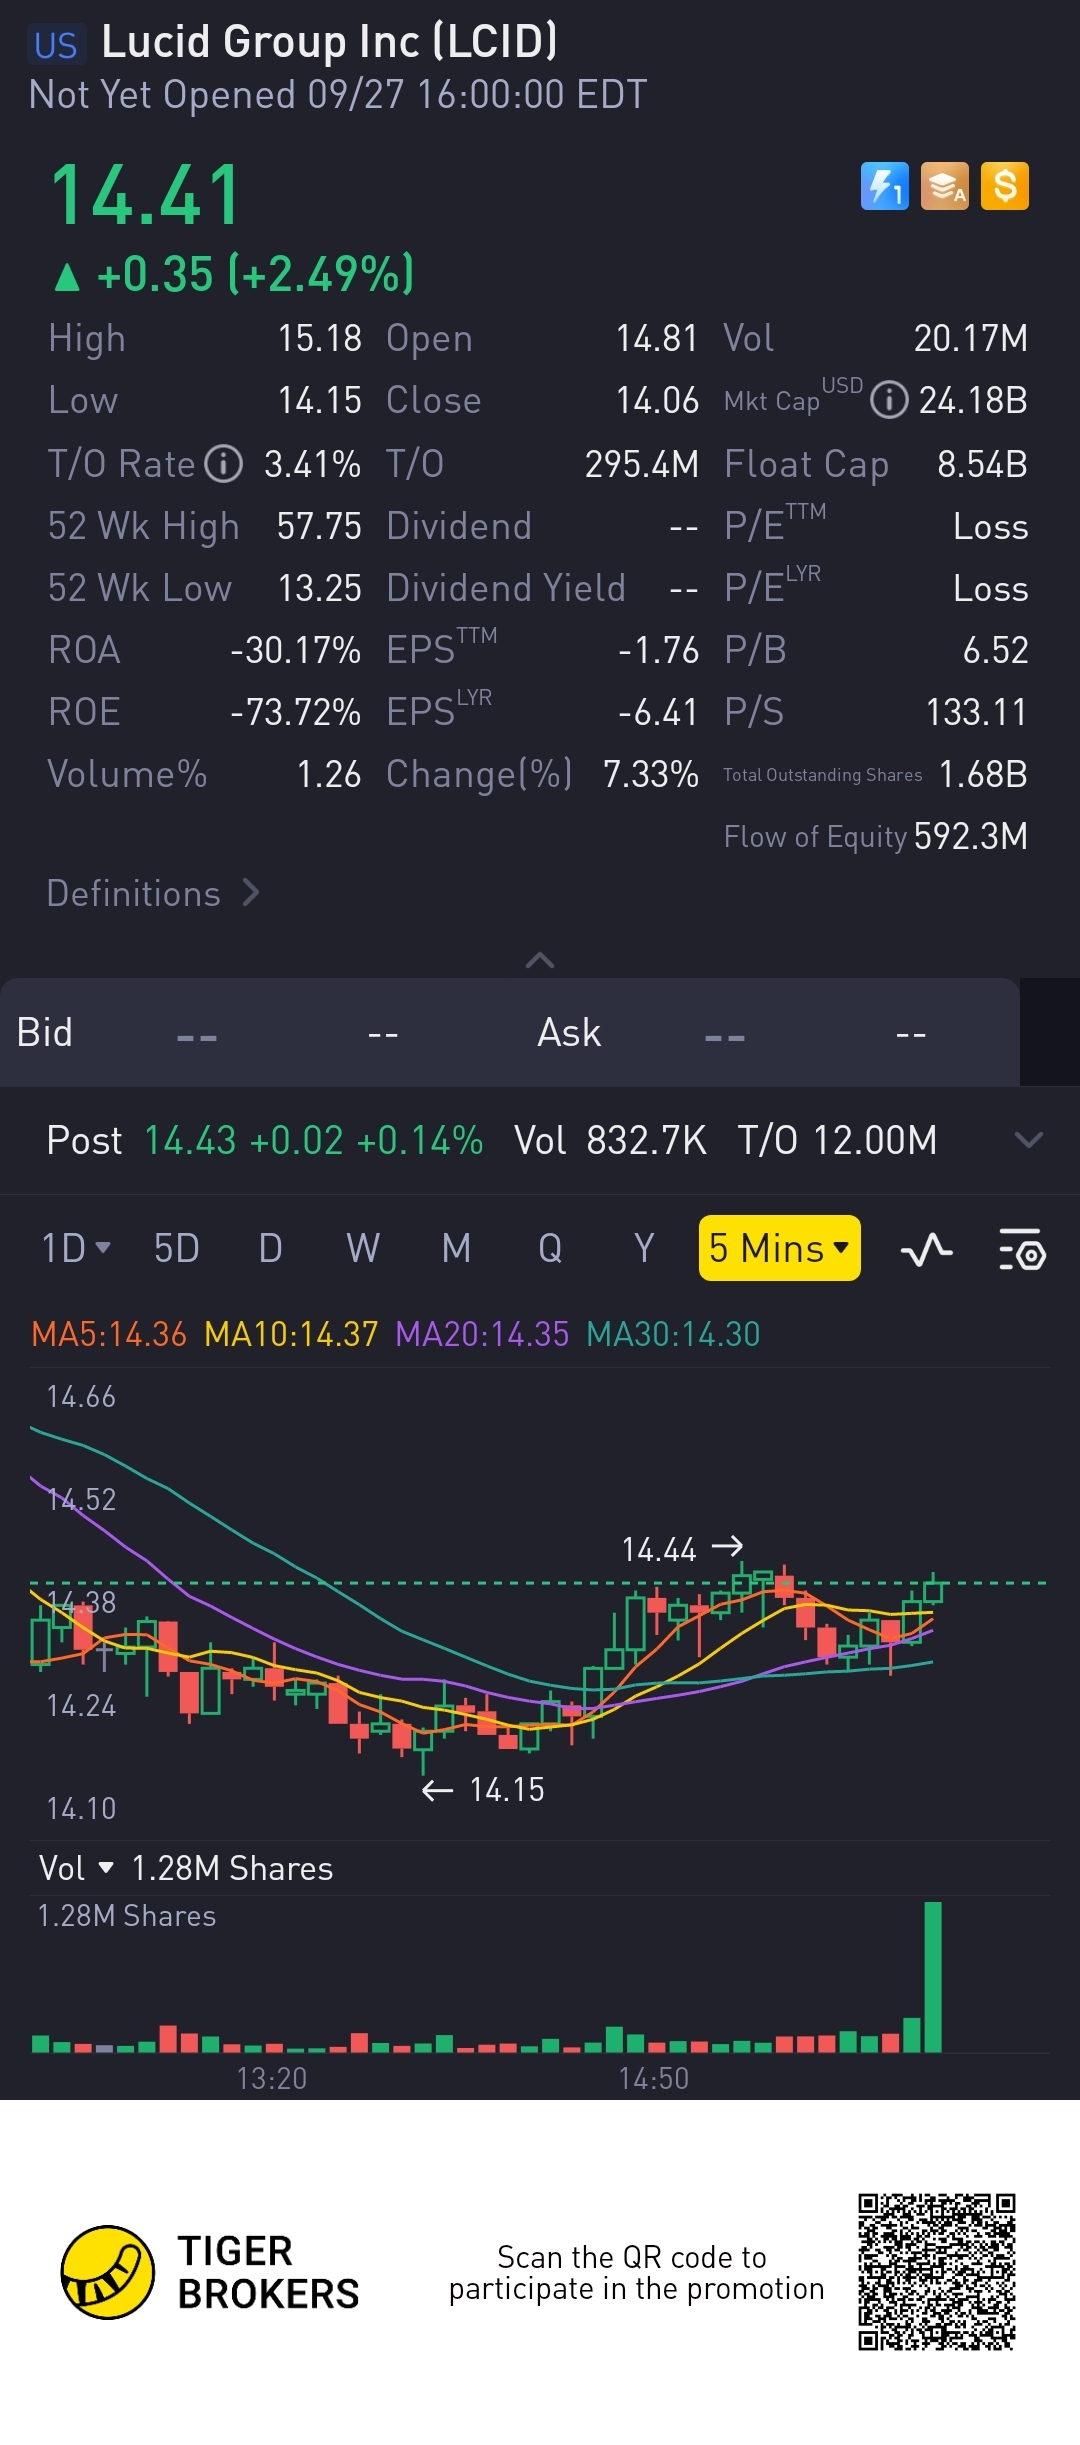Switch to 5D chart tab
1080x2445 pixels.
coord(176,1248)
